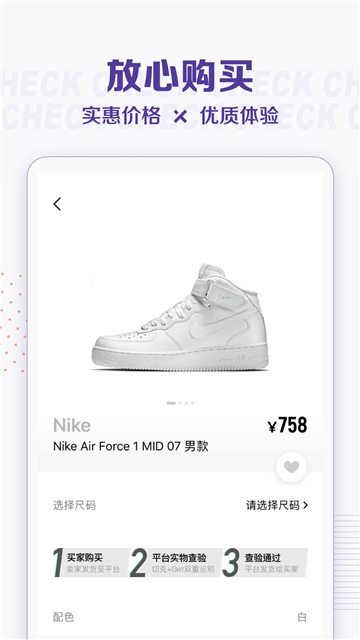
Task: Click the 选择尺码 label
Action: point(74,505)
